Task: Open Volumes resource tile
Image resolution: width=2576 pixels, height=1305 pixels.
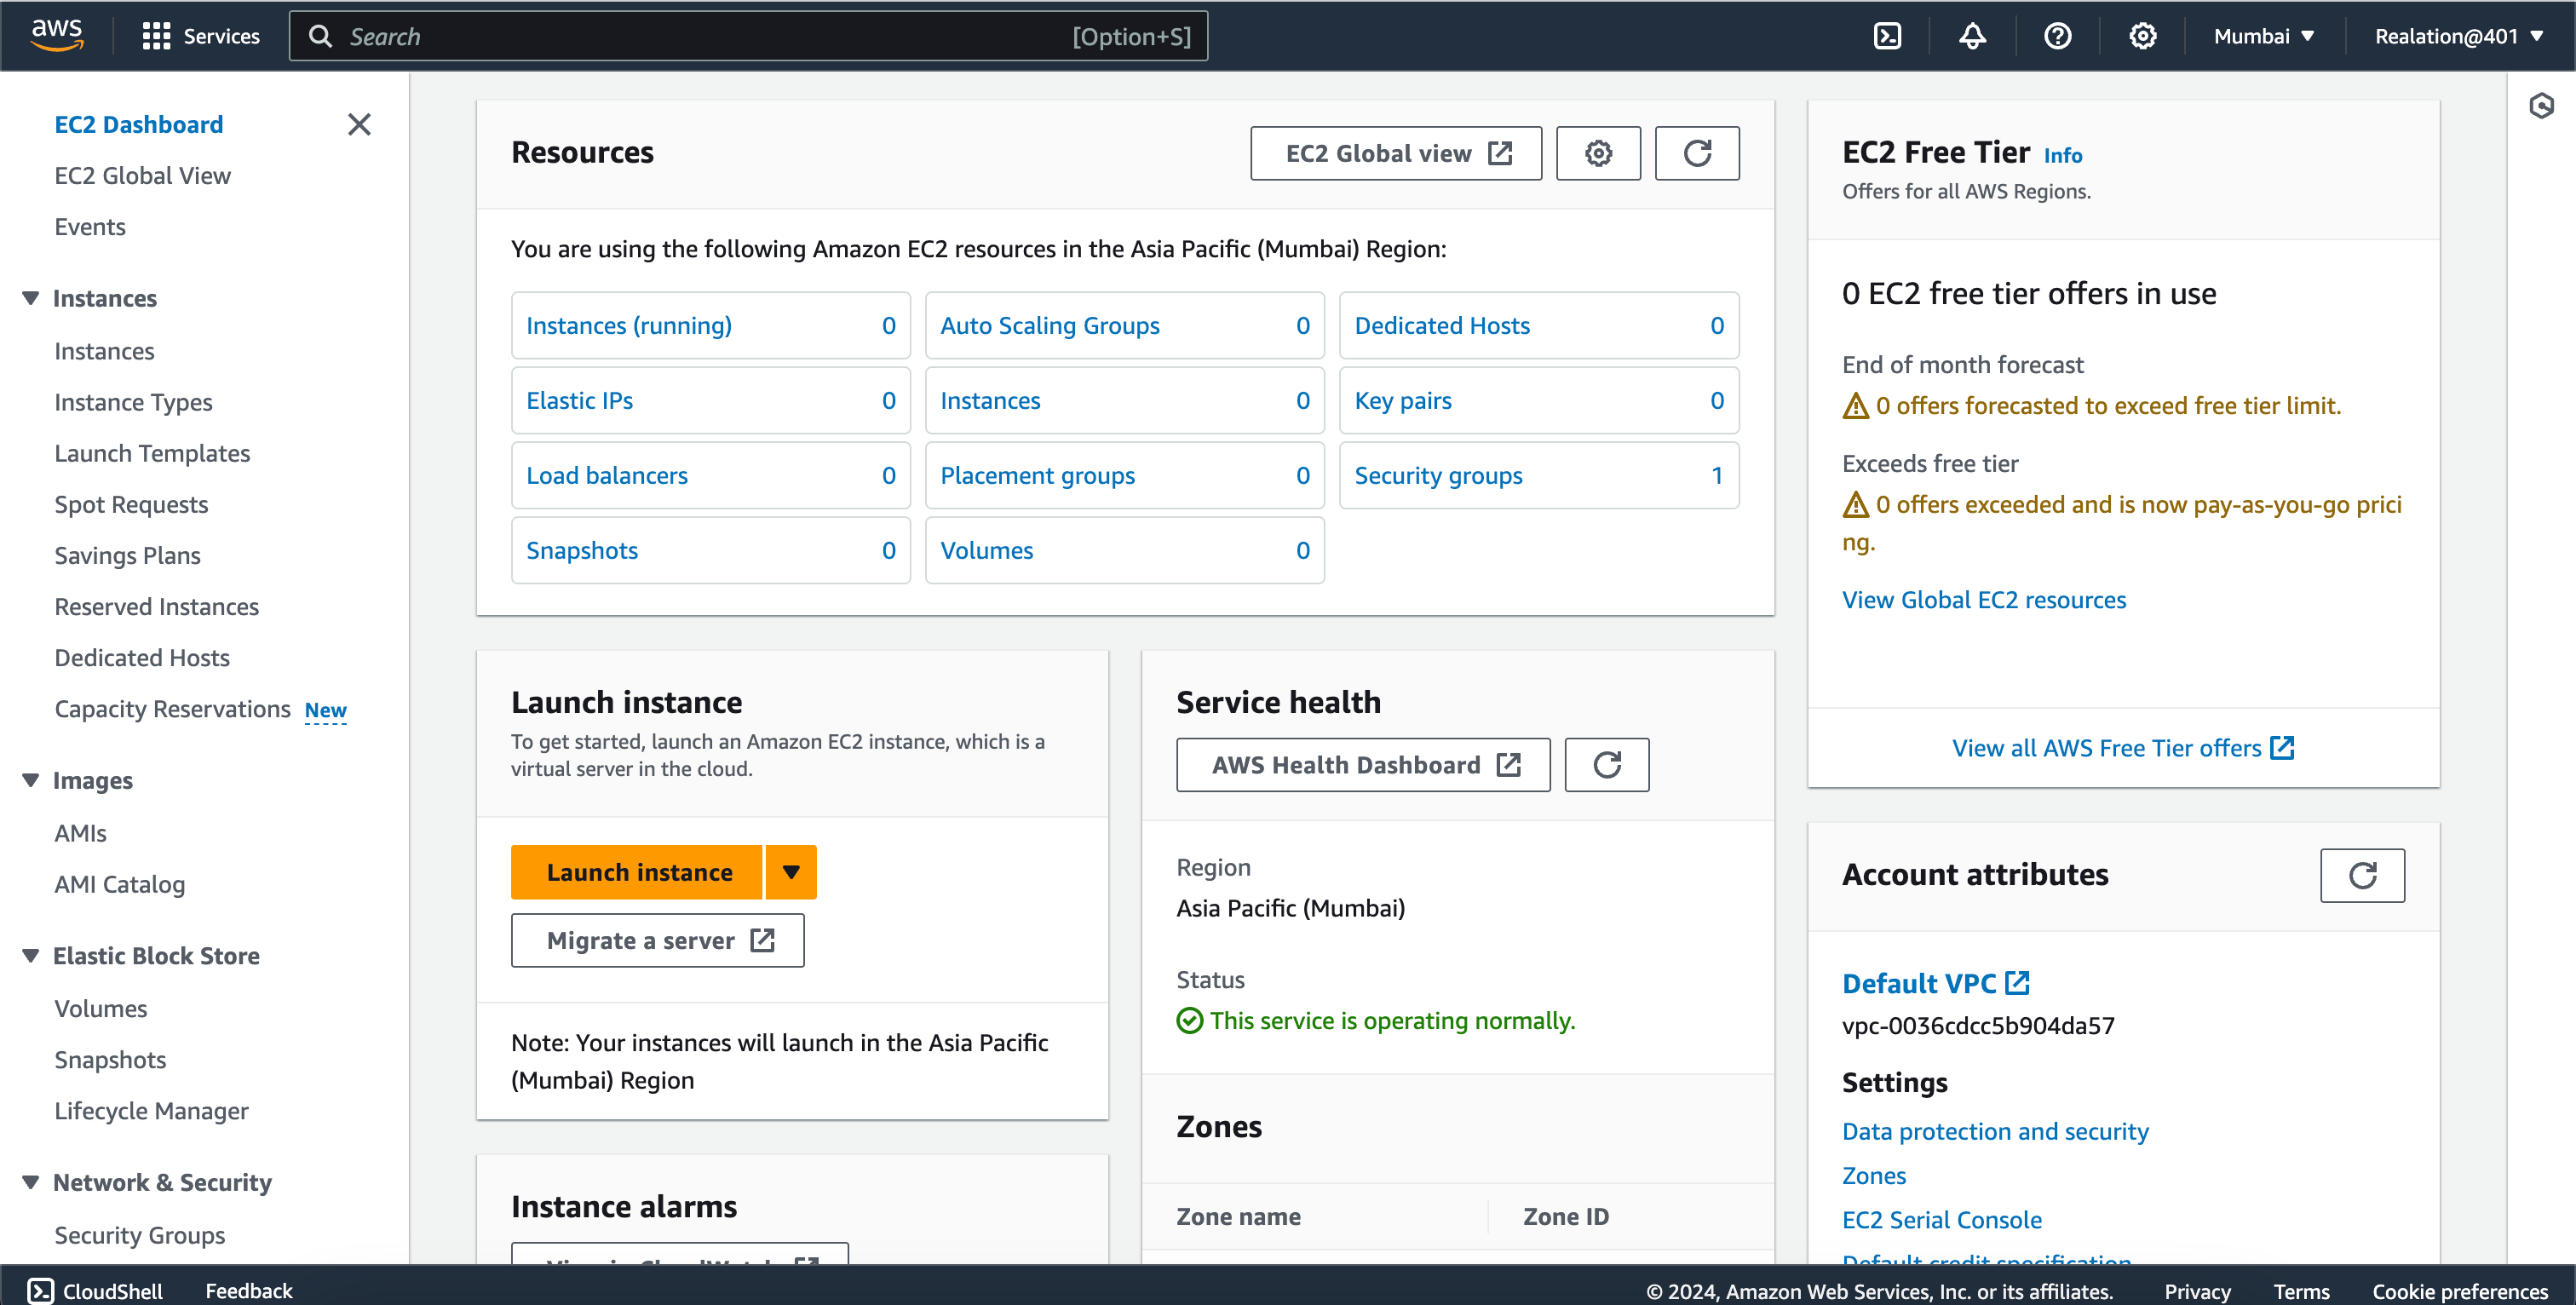Action: coord(1125,550)
